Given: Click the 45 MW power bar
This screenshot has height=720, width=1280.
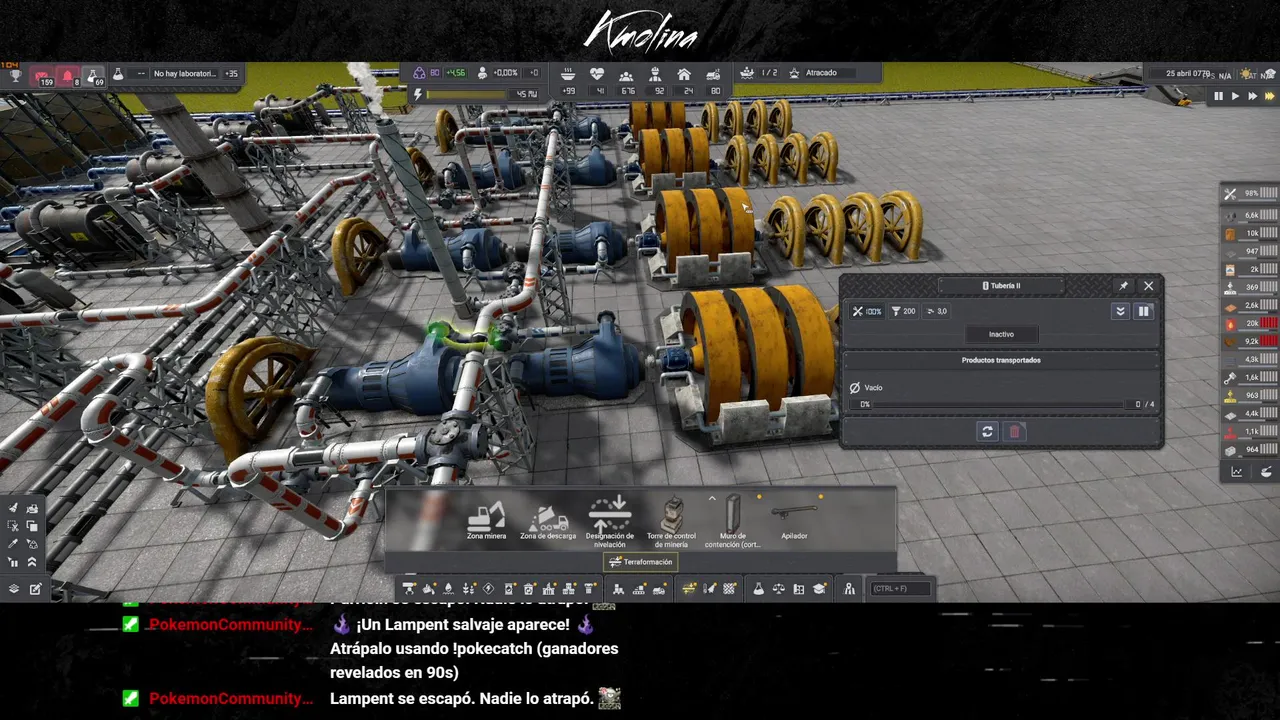Looking at the screenshot, I should click(x=483, y=94).
